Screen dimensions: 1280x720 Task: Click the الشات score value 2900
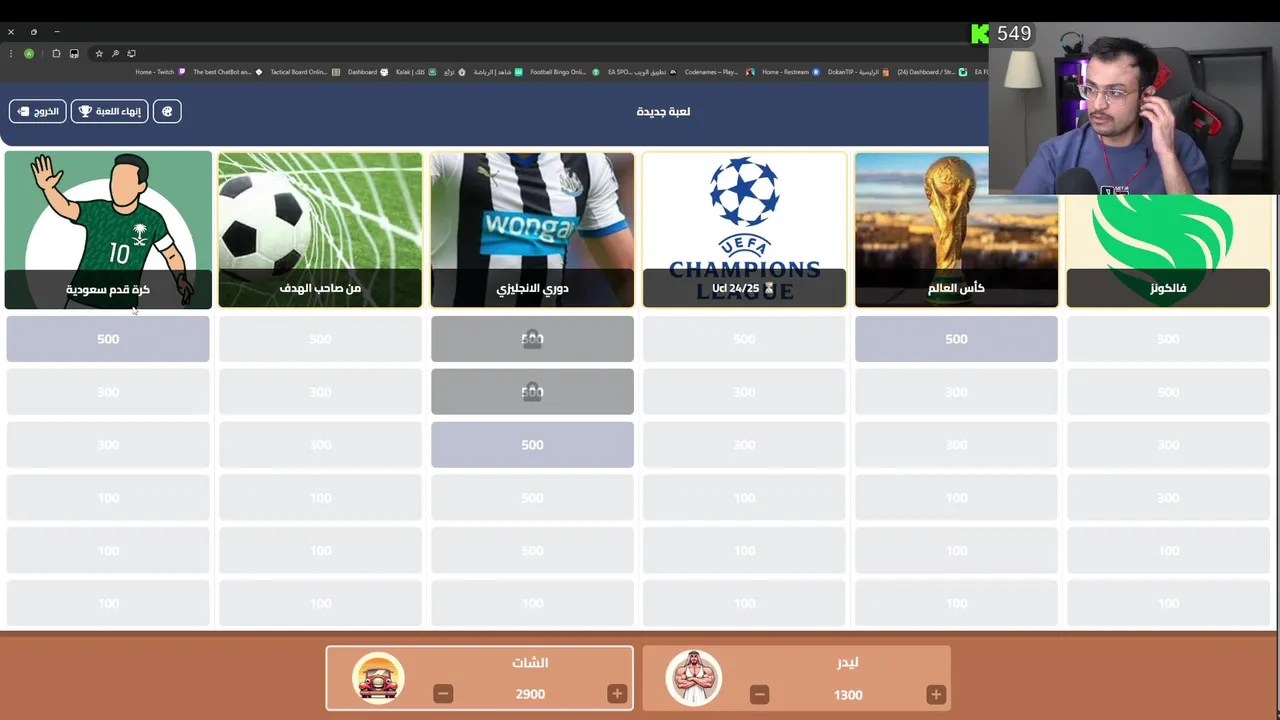pyautogui.click(x=530, y=694)
